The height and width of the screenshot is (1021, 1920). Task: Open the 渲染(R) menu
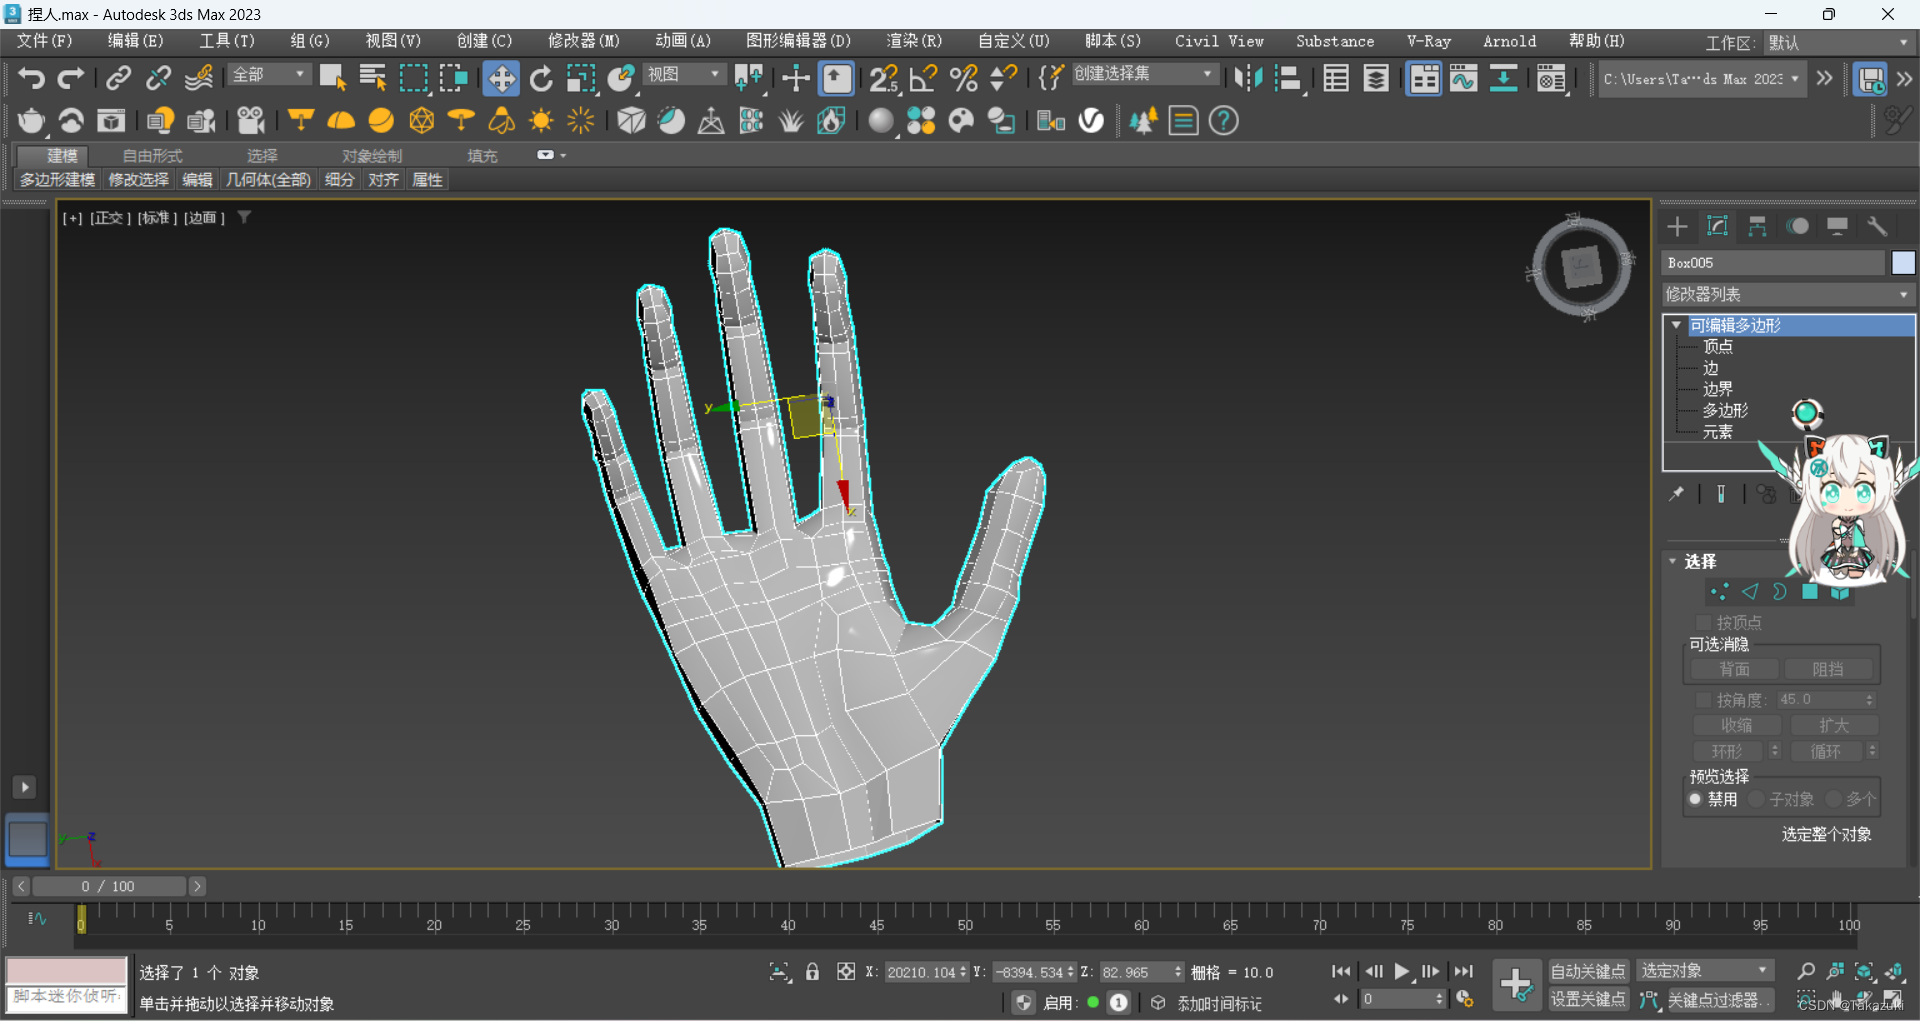click(x=913, y=41)
